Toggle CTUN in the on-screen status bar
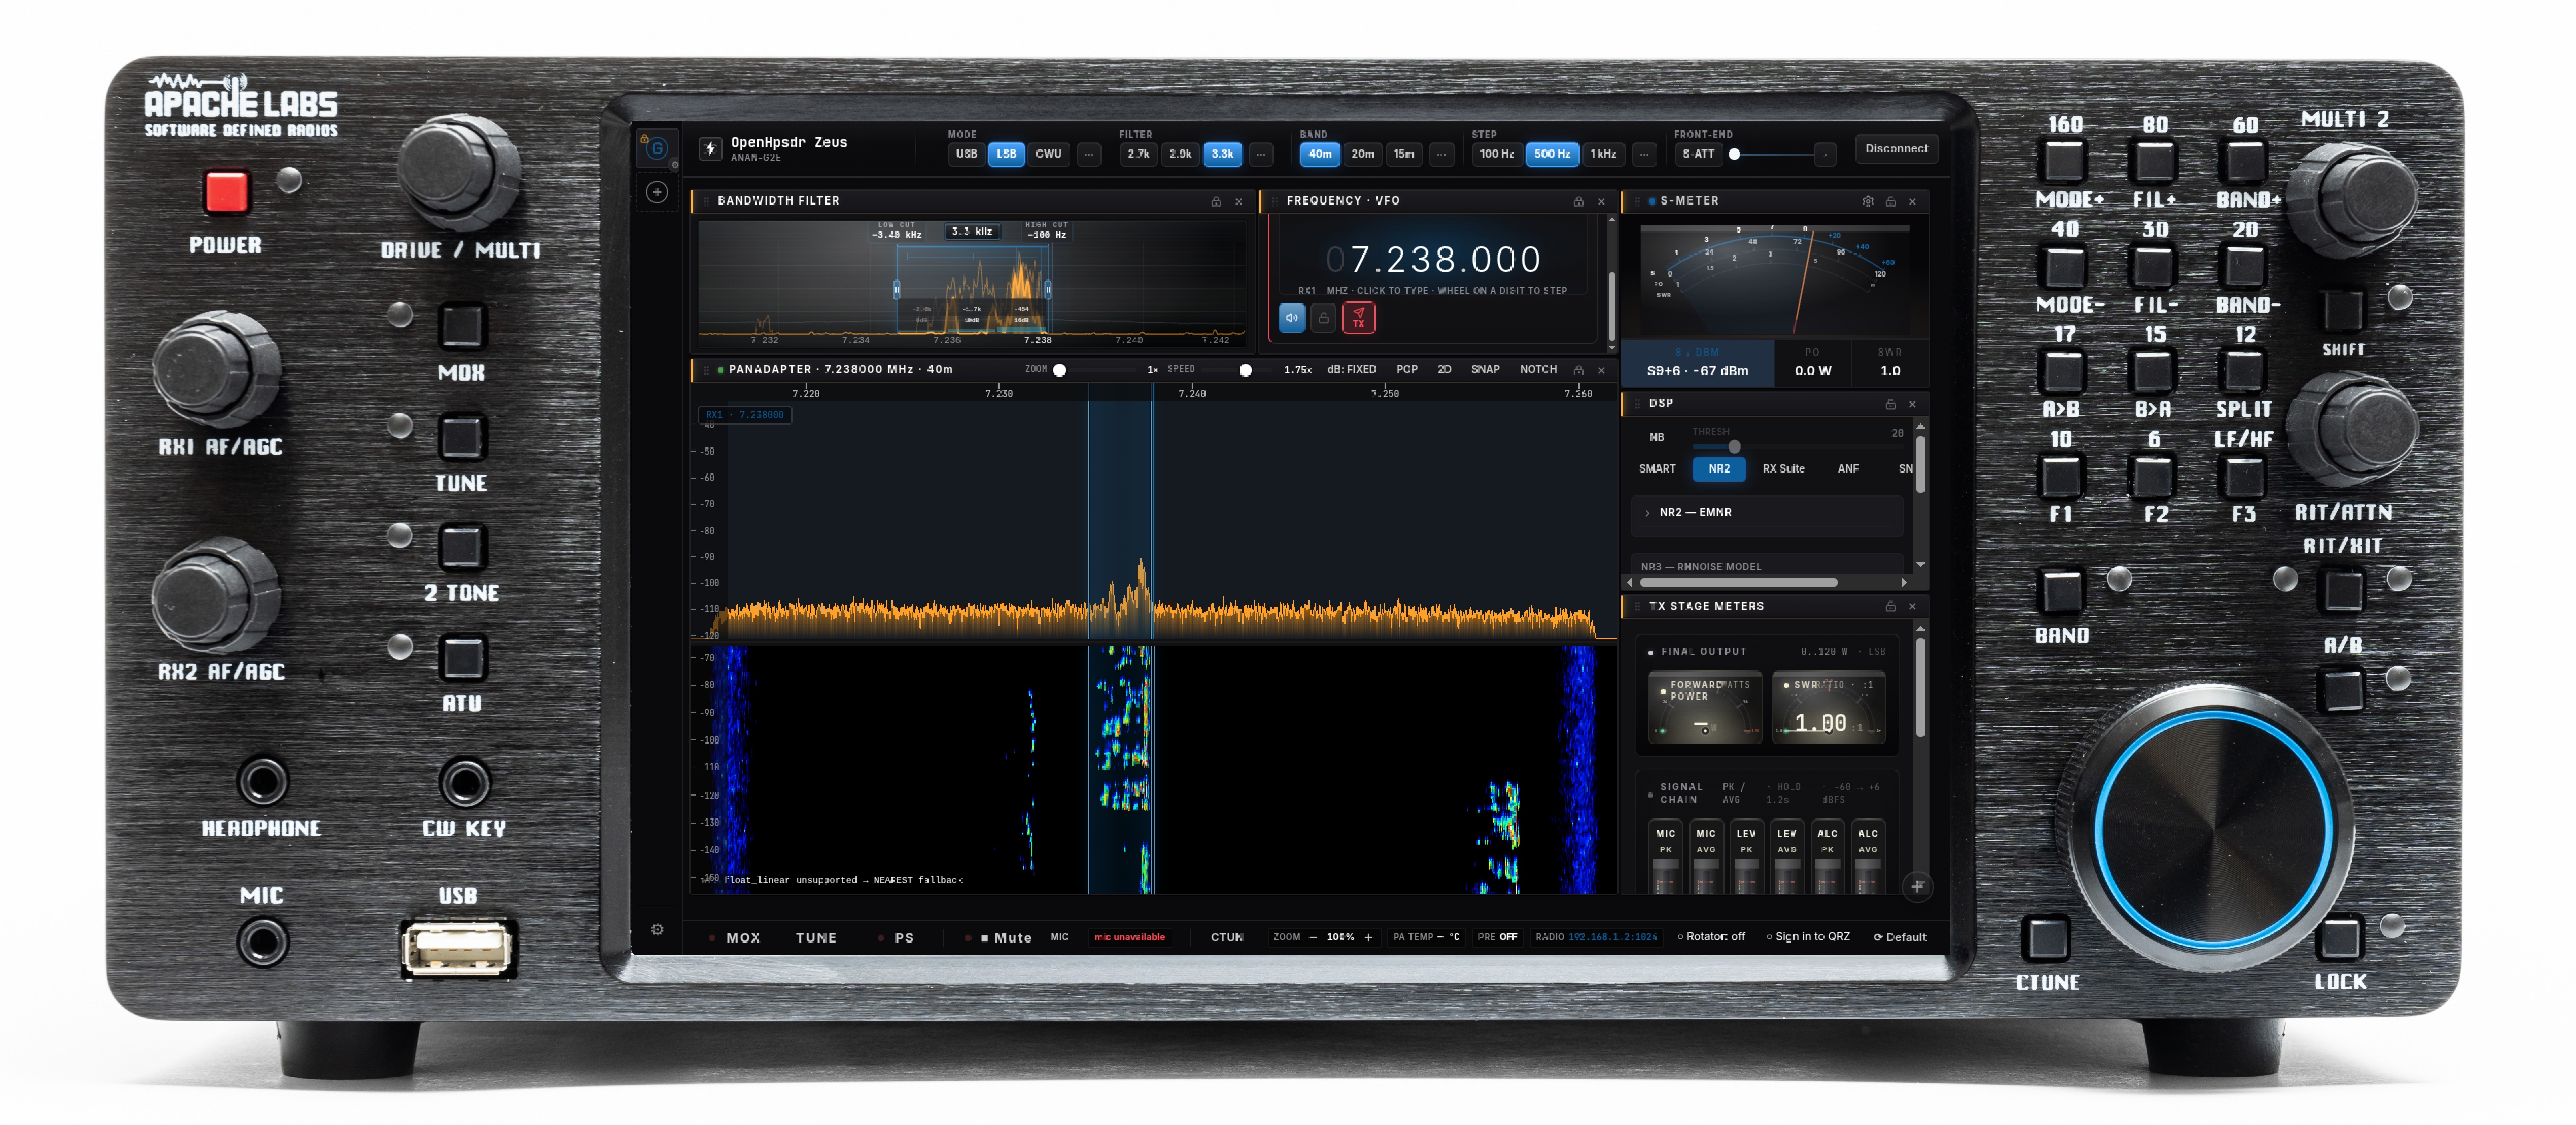This screenshot has height=1125, width=2576. (1227, 937)
